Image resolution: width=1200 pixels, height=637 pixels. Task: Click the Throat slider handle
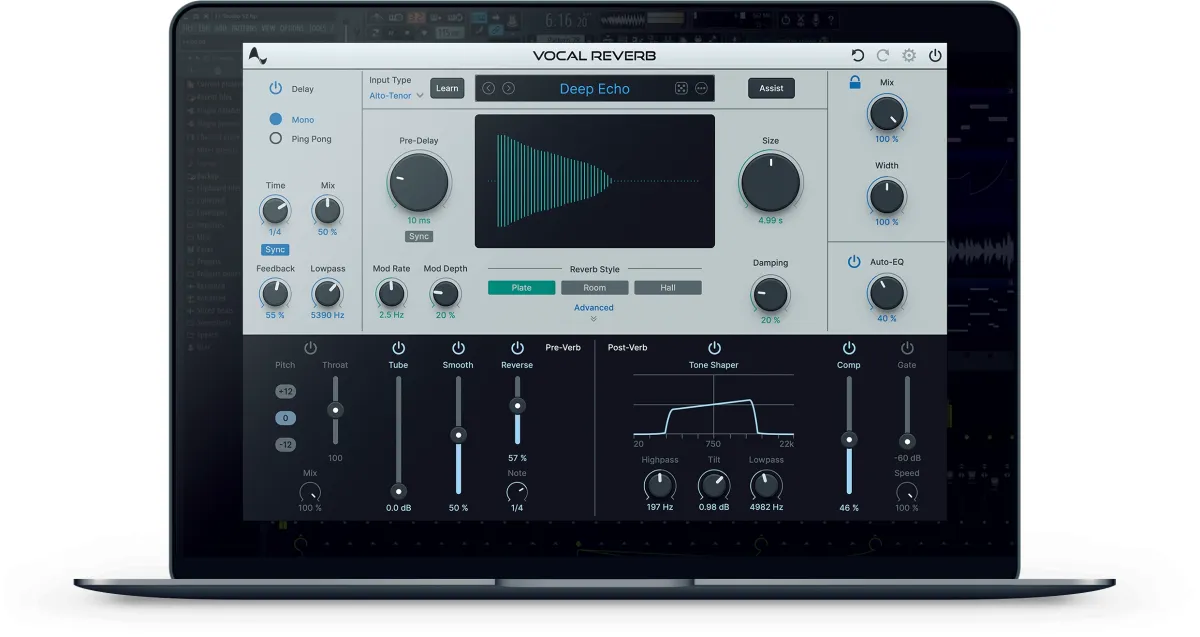click(x=336, y=409)
